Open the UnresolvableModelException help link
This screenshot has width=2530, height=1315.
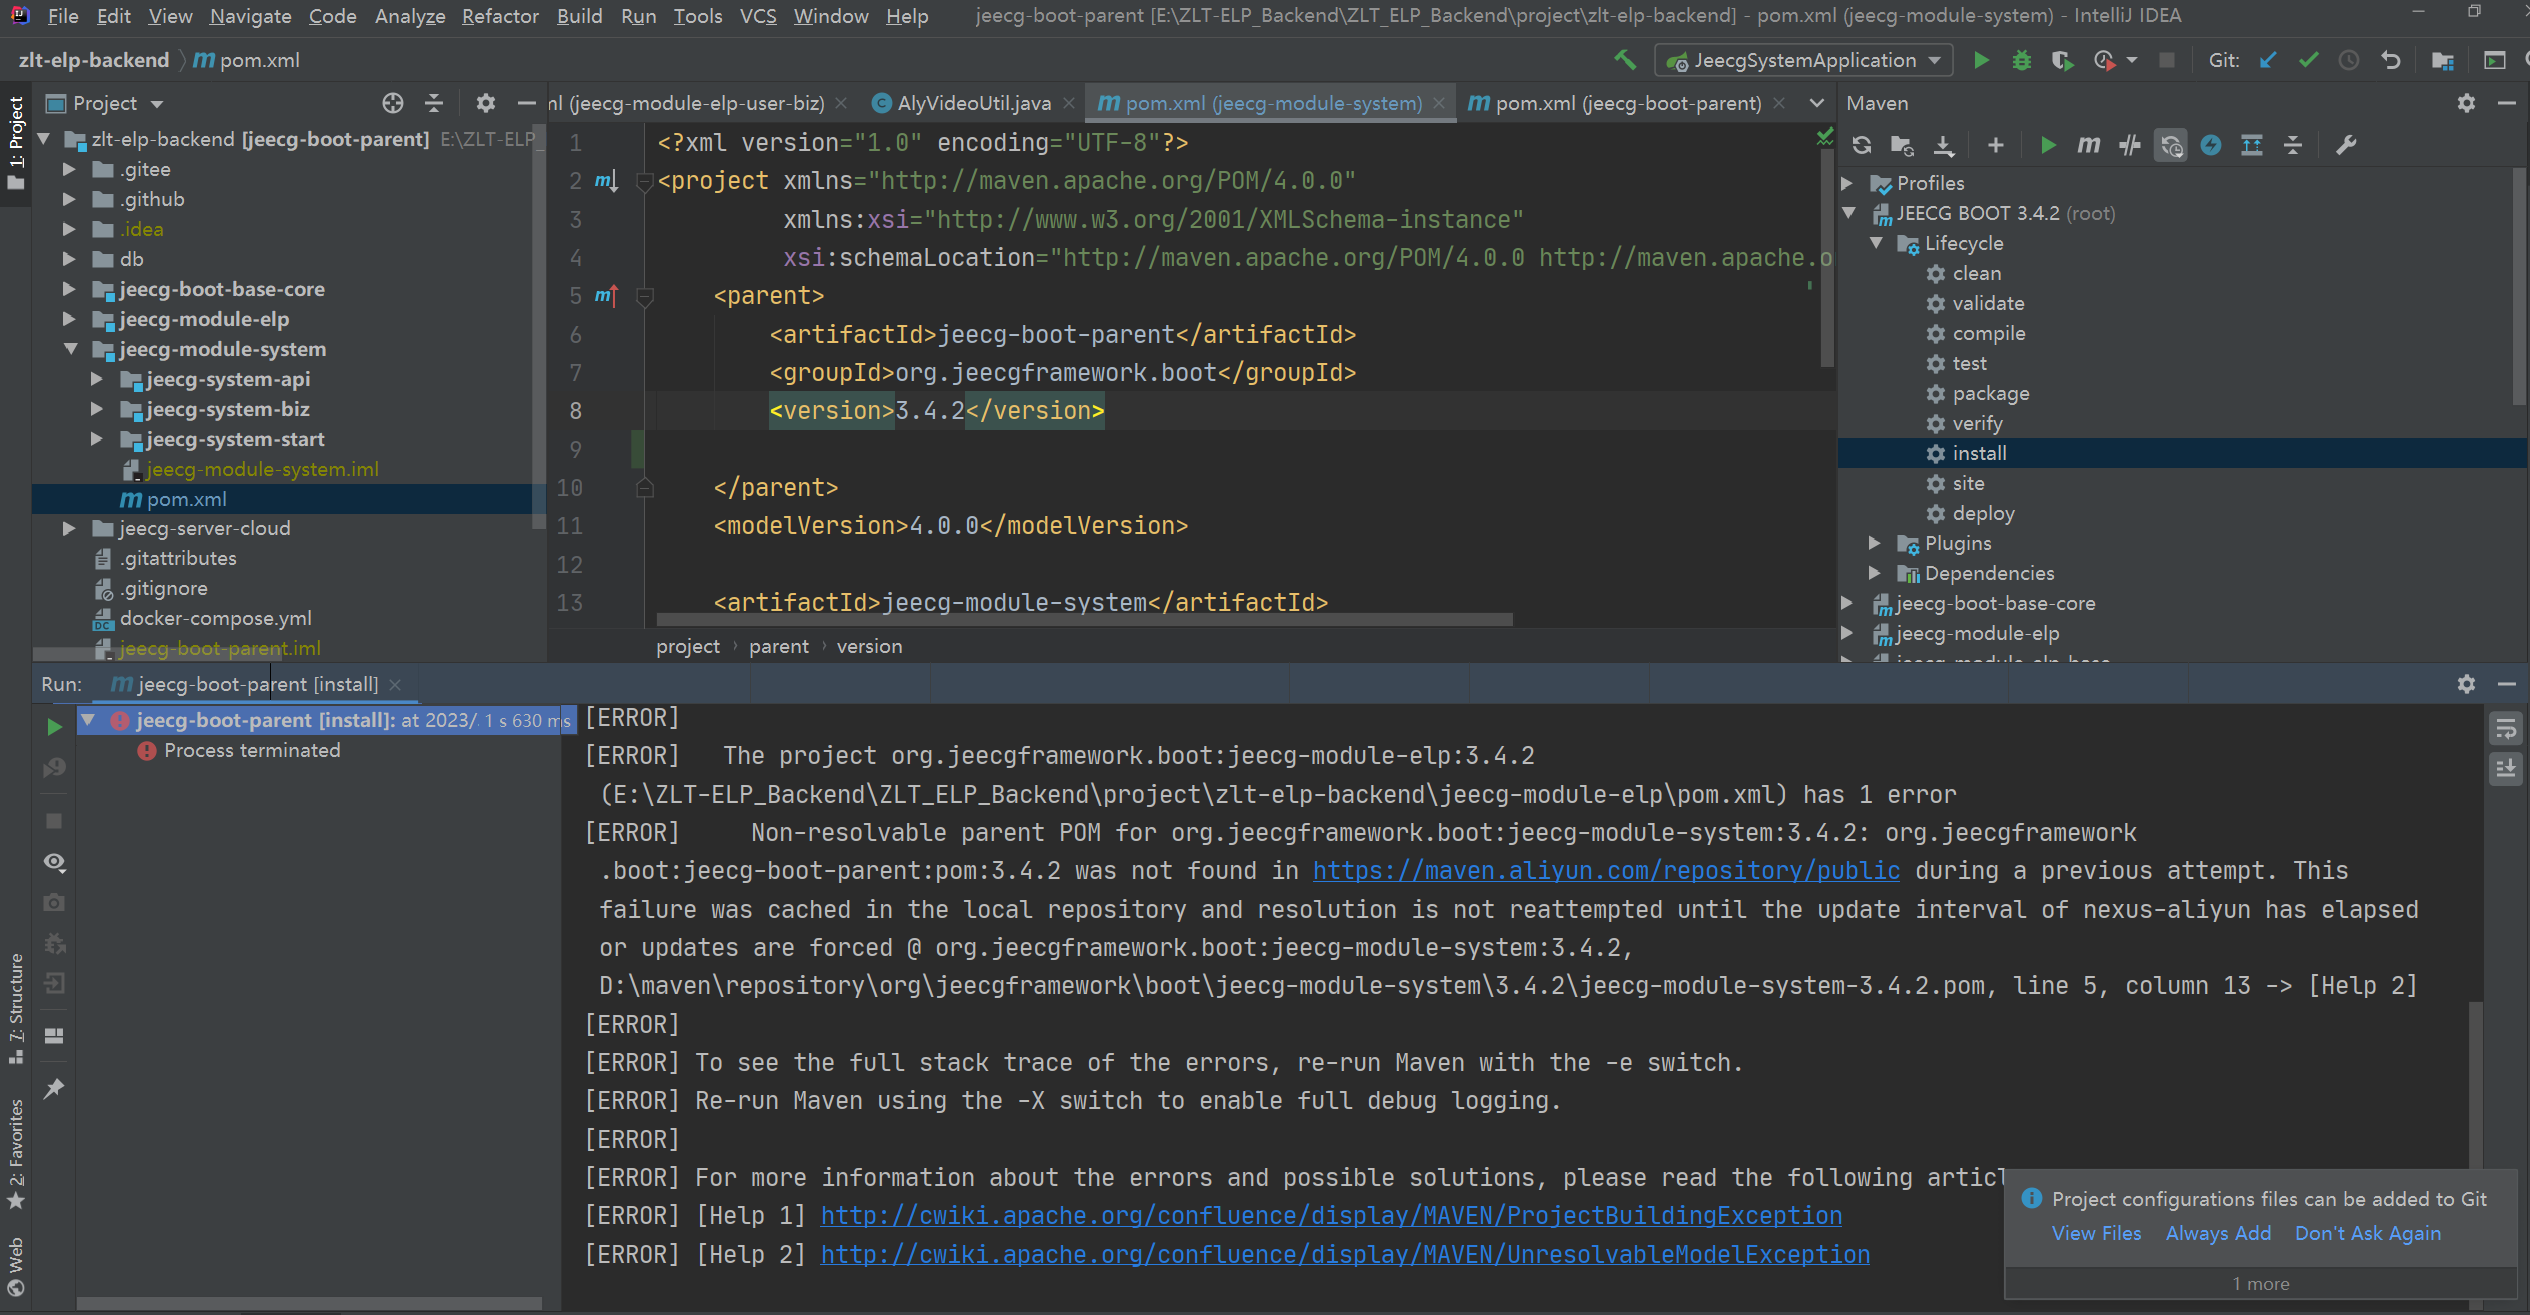click(1345, 1254)
